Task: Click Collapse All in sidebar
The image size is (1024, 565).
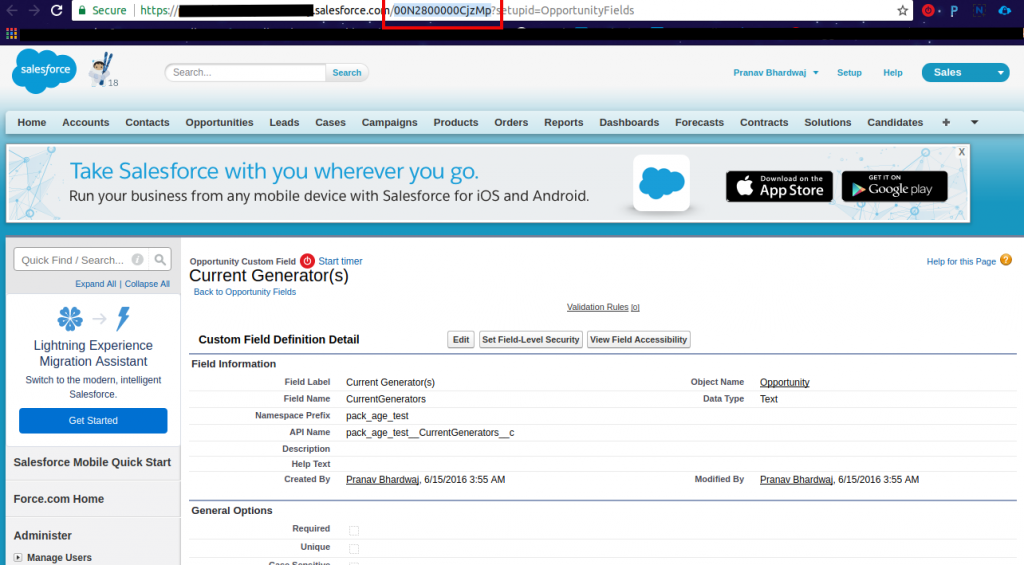Action: pos(147,283)
